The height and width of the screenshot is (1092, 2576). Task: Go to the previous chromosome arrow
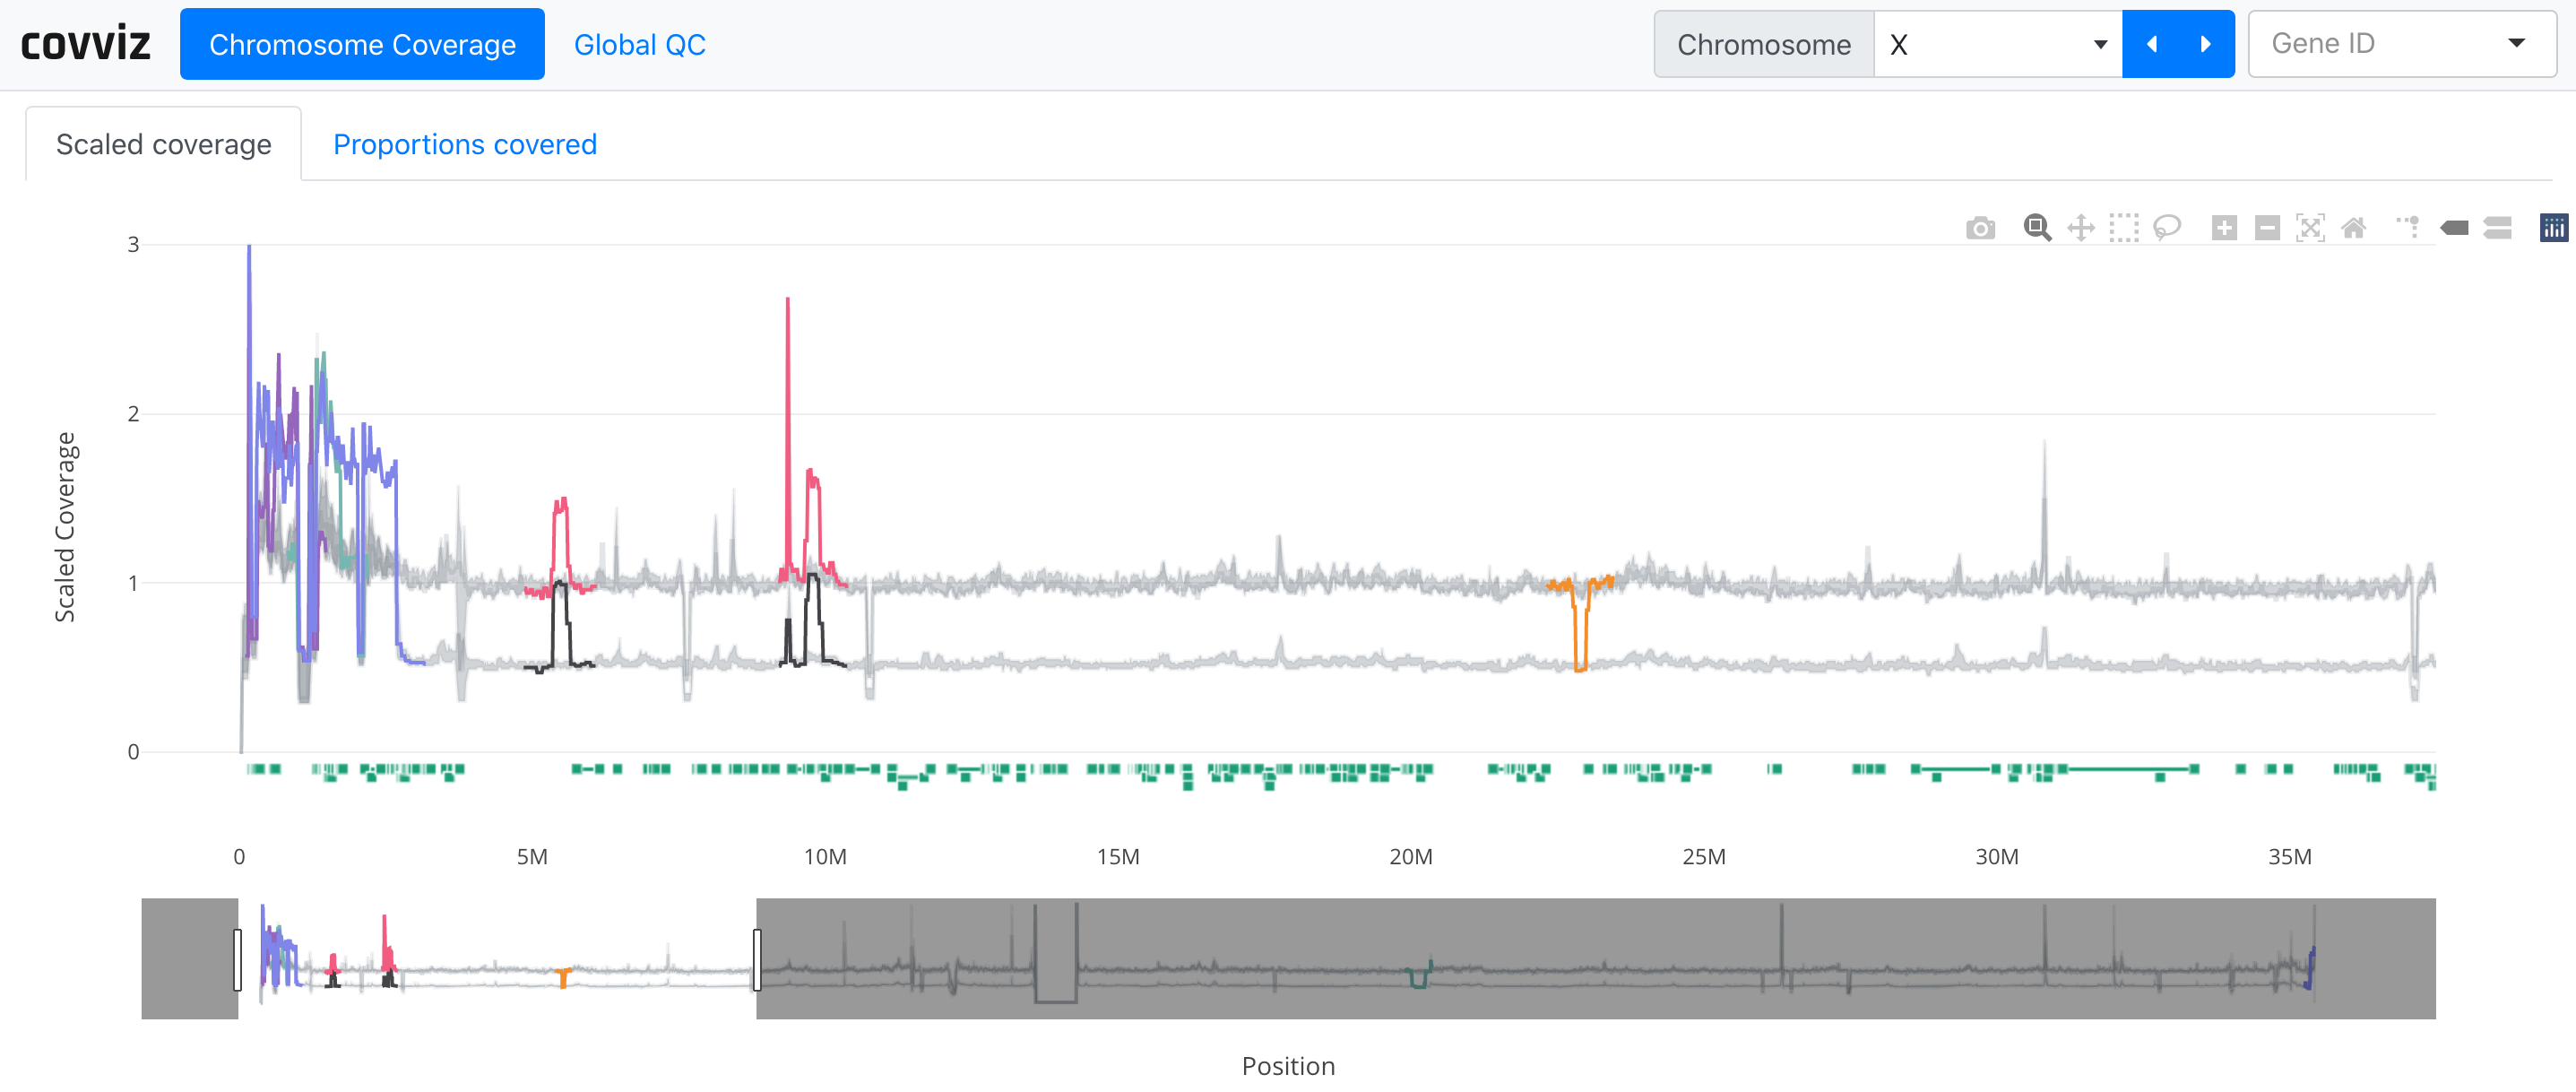point(2152,44)
